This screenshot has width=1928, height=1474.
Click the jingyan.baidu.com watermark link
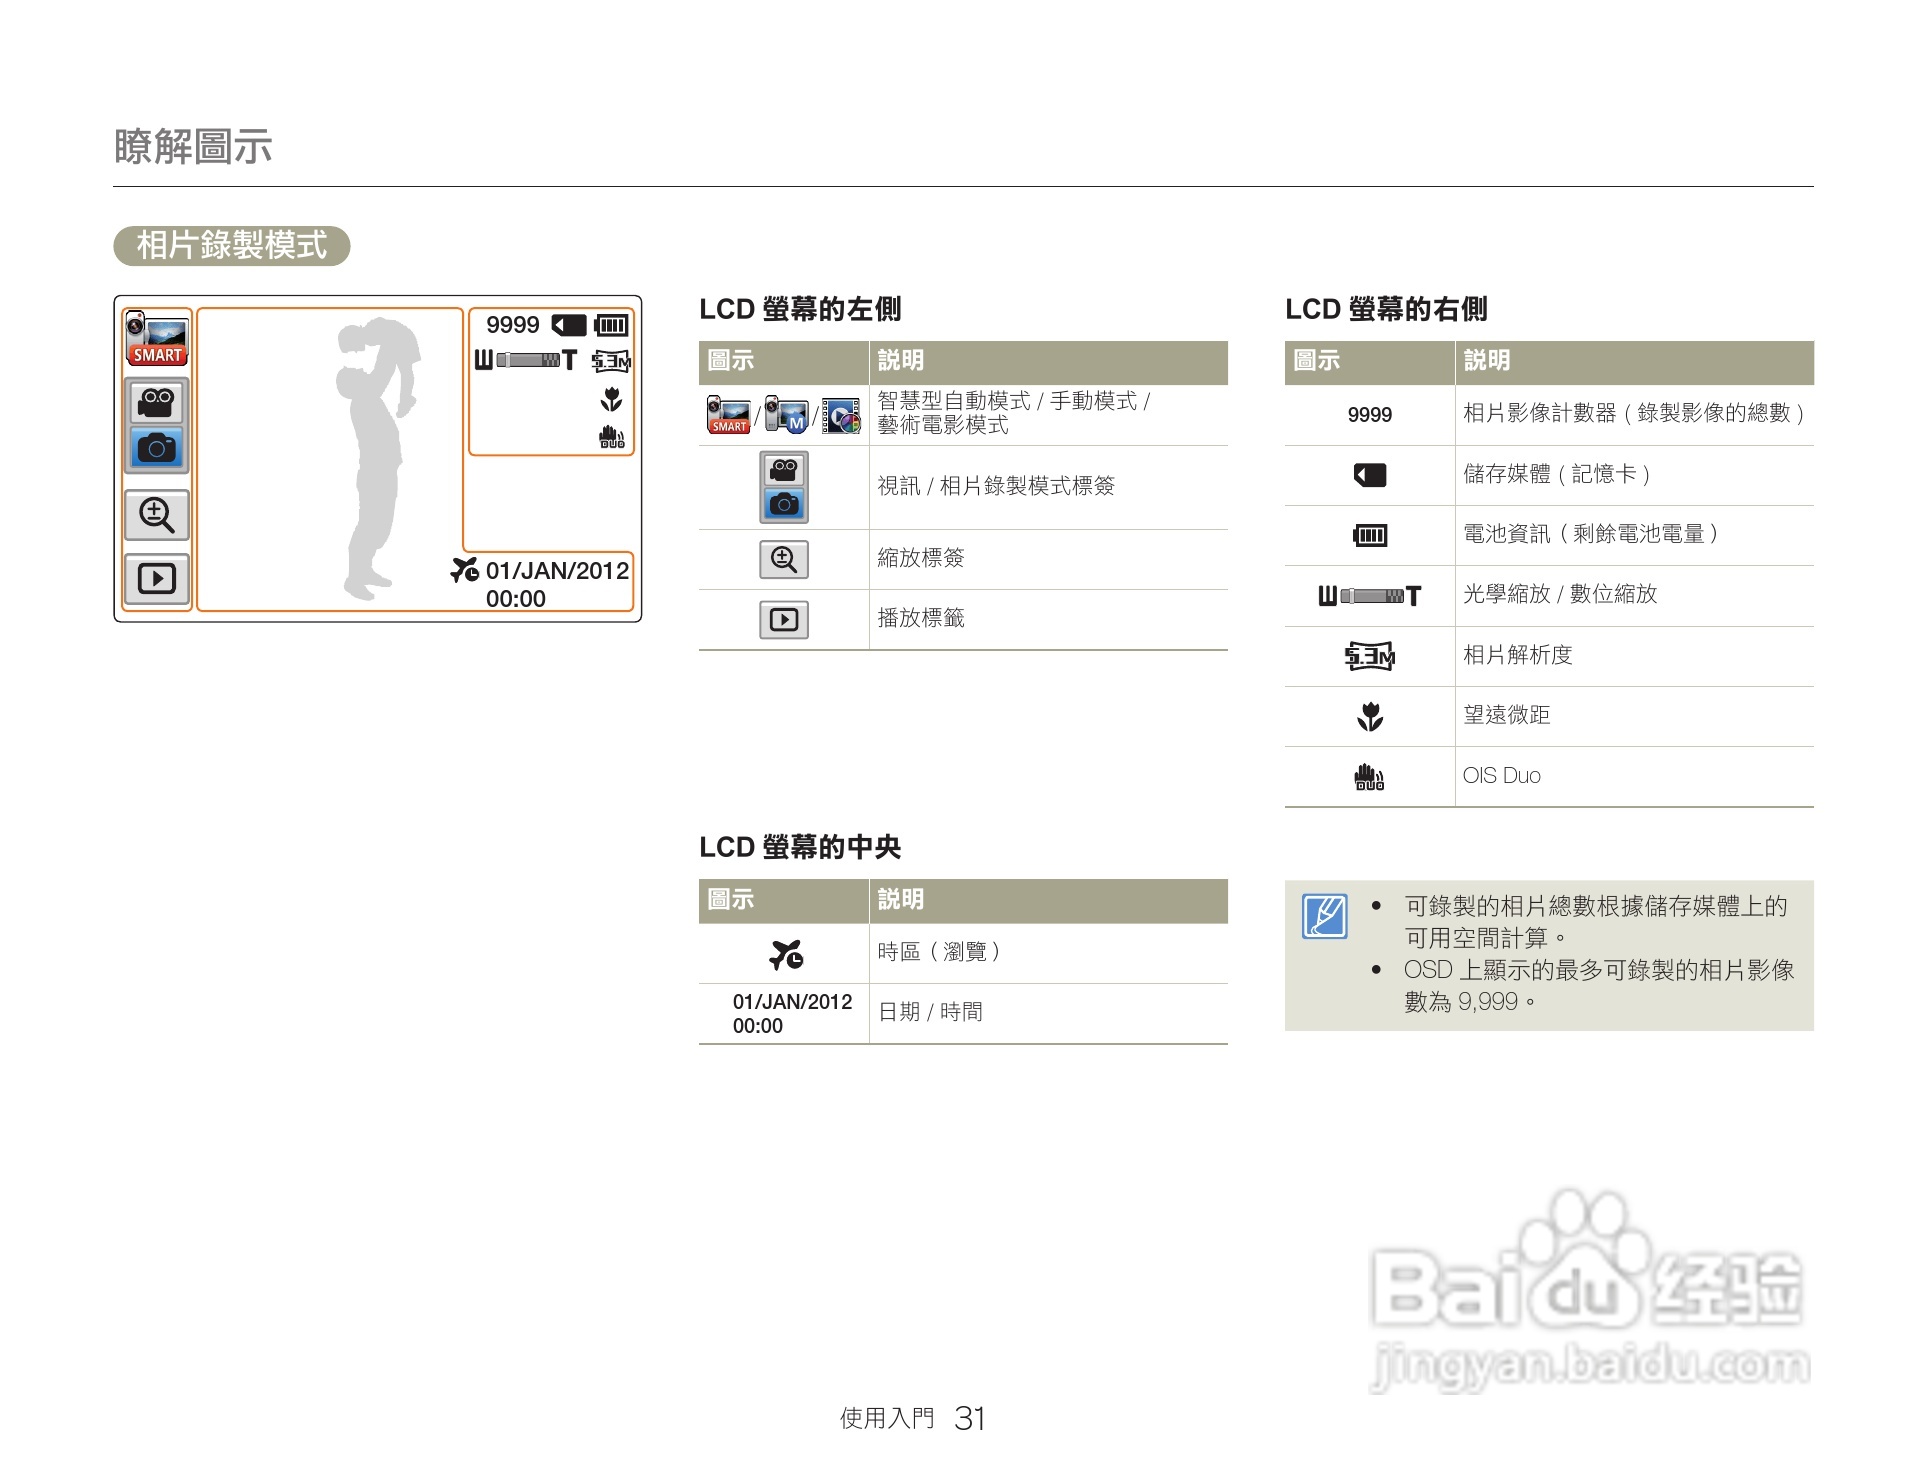pos(1588,1366)
